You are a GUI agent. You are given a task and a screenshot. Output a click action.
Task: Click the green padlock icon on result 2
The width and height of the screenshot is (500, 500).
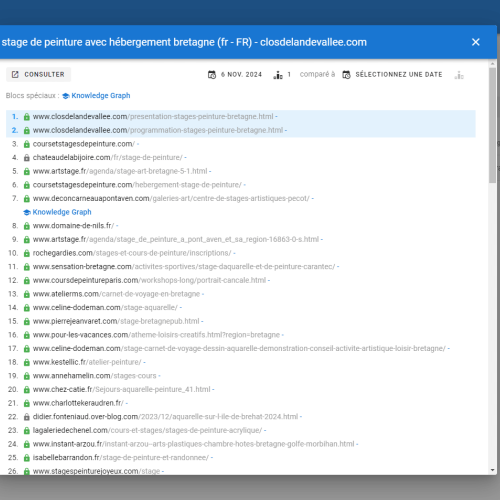(27, 131)
